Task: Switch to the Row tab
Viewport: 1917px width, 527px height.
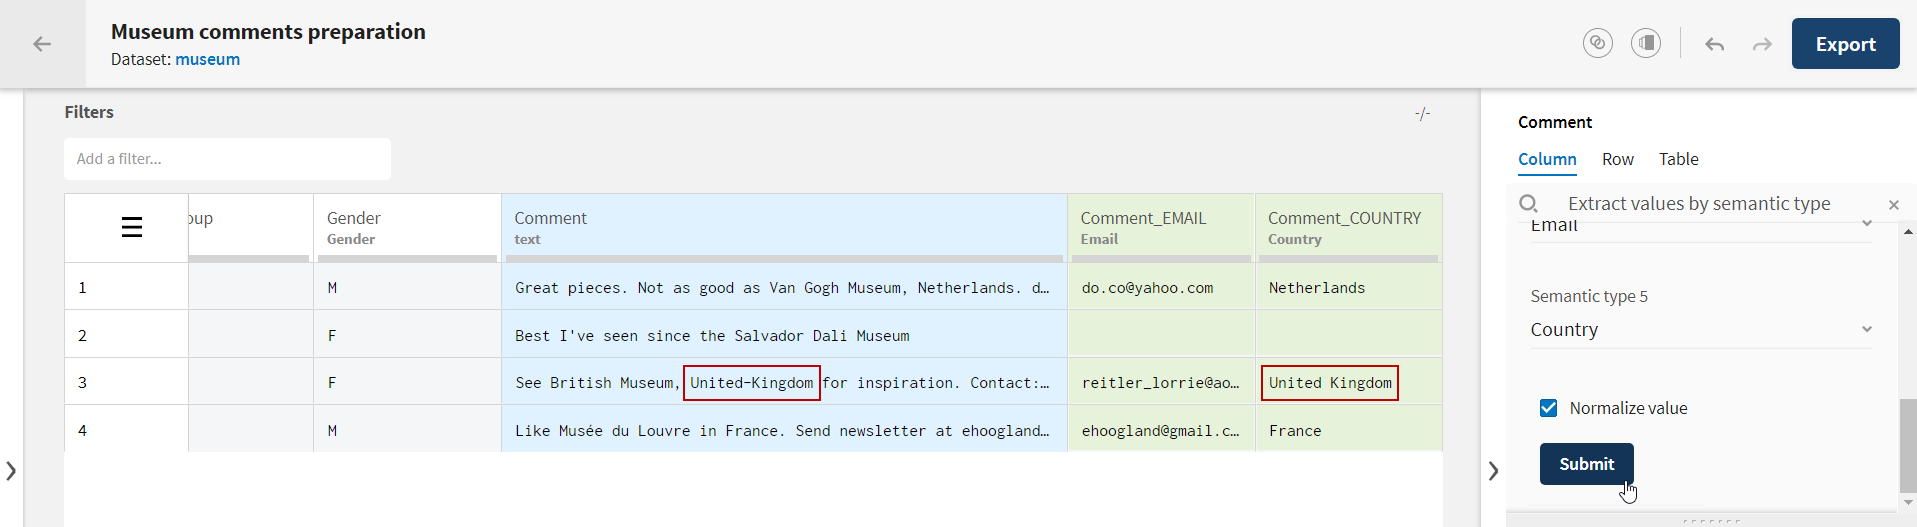Action: [x=1617, y=159]
